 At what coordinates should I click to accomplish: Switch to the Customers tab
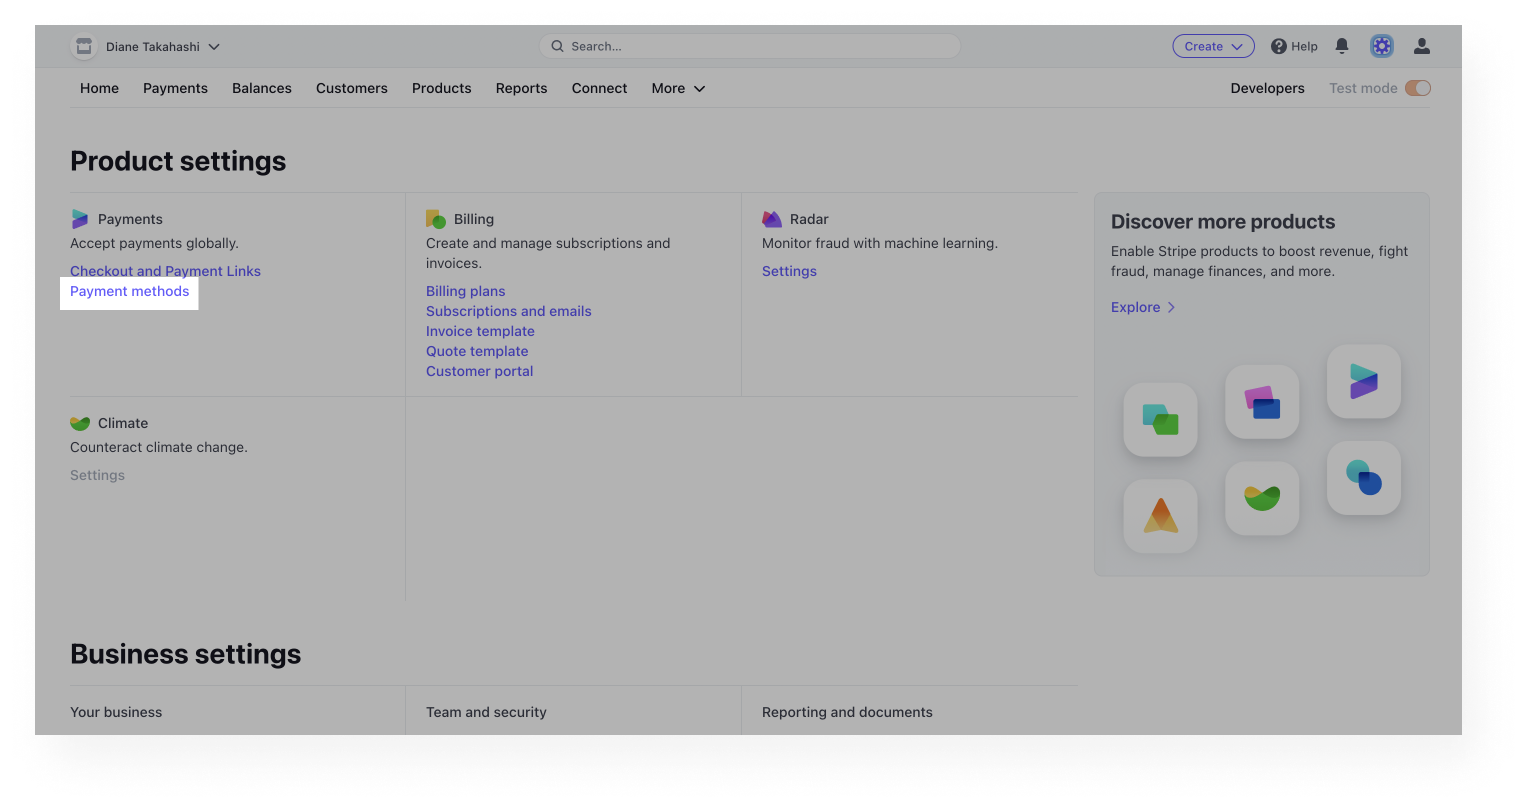(x=351, y=88)
